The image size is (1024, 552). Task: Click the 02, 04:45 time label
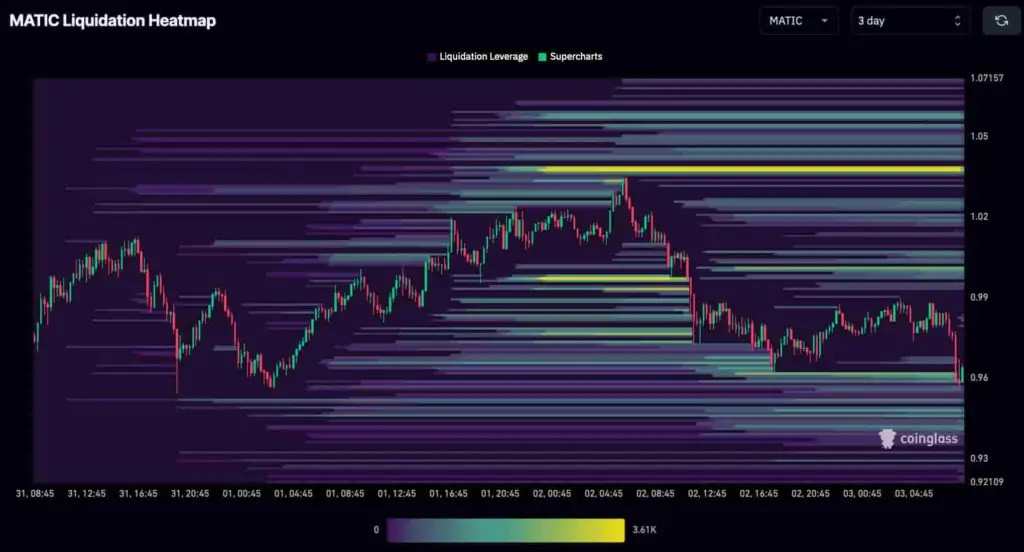coord(603,494)
